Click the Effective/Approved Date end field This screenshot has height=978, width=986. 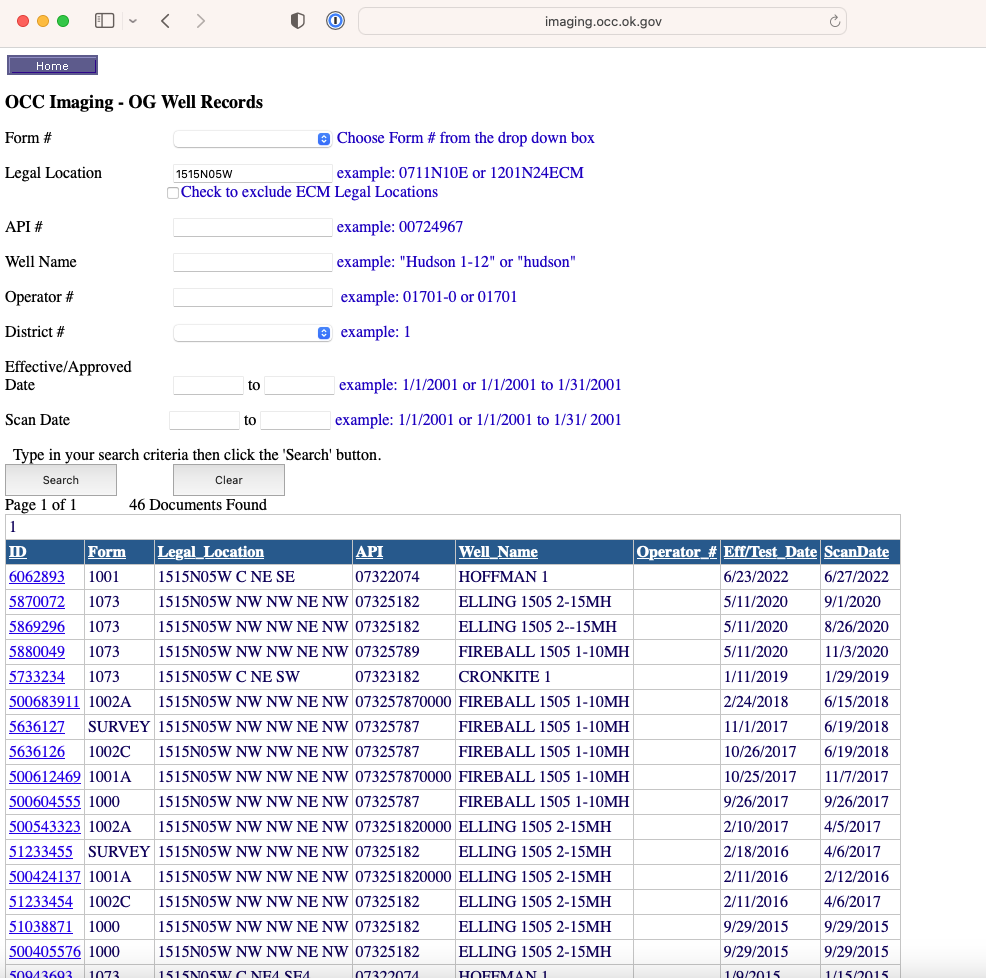[x=299, y=385]
